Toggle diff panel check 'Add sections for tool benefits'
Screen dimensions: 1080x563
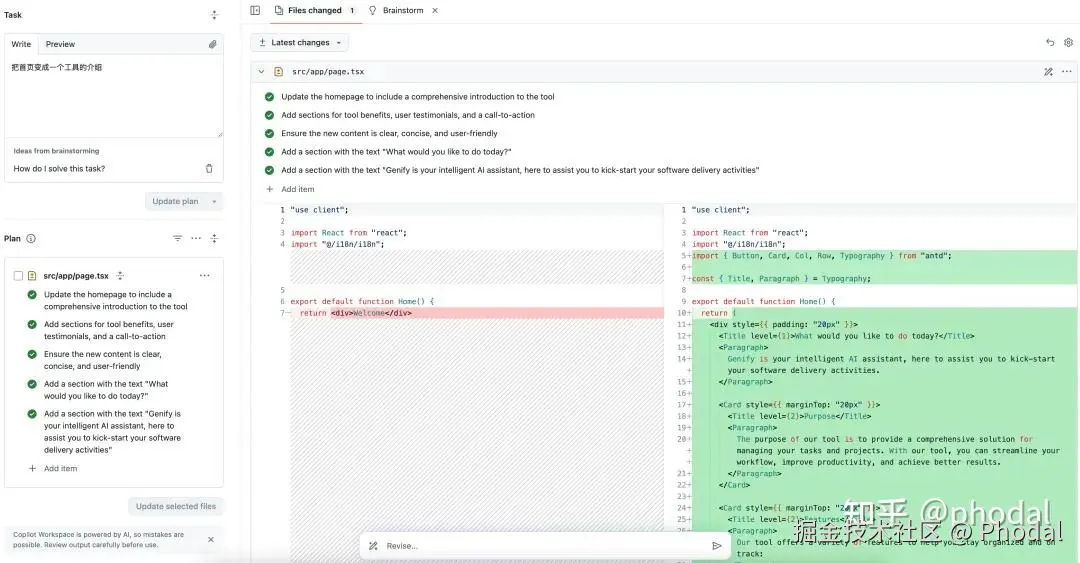[269, 115]
